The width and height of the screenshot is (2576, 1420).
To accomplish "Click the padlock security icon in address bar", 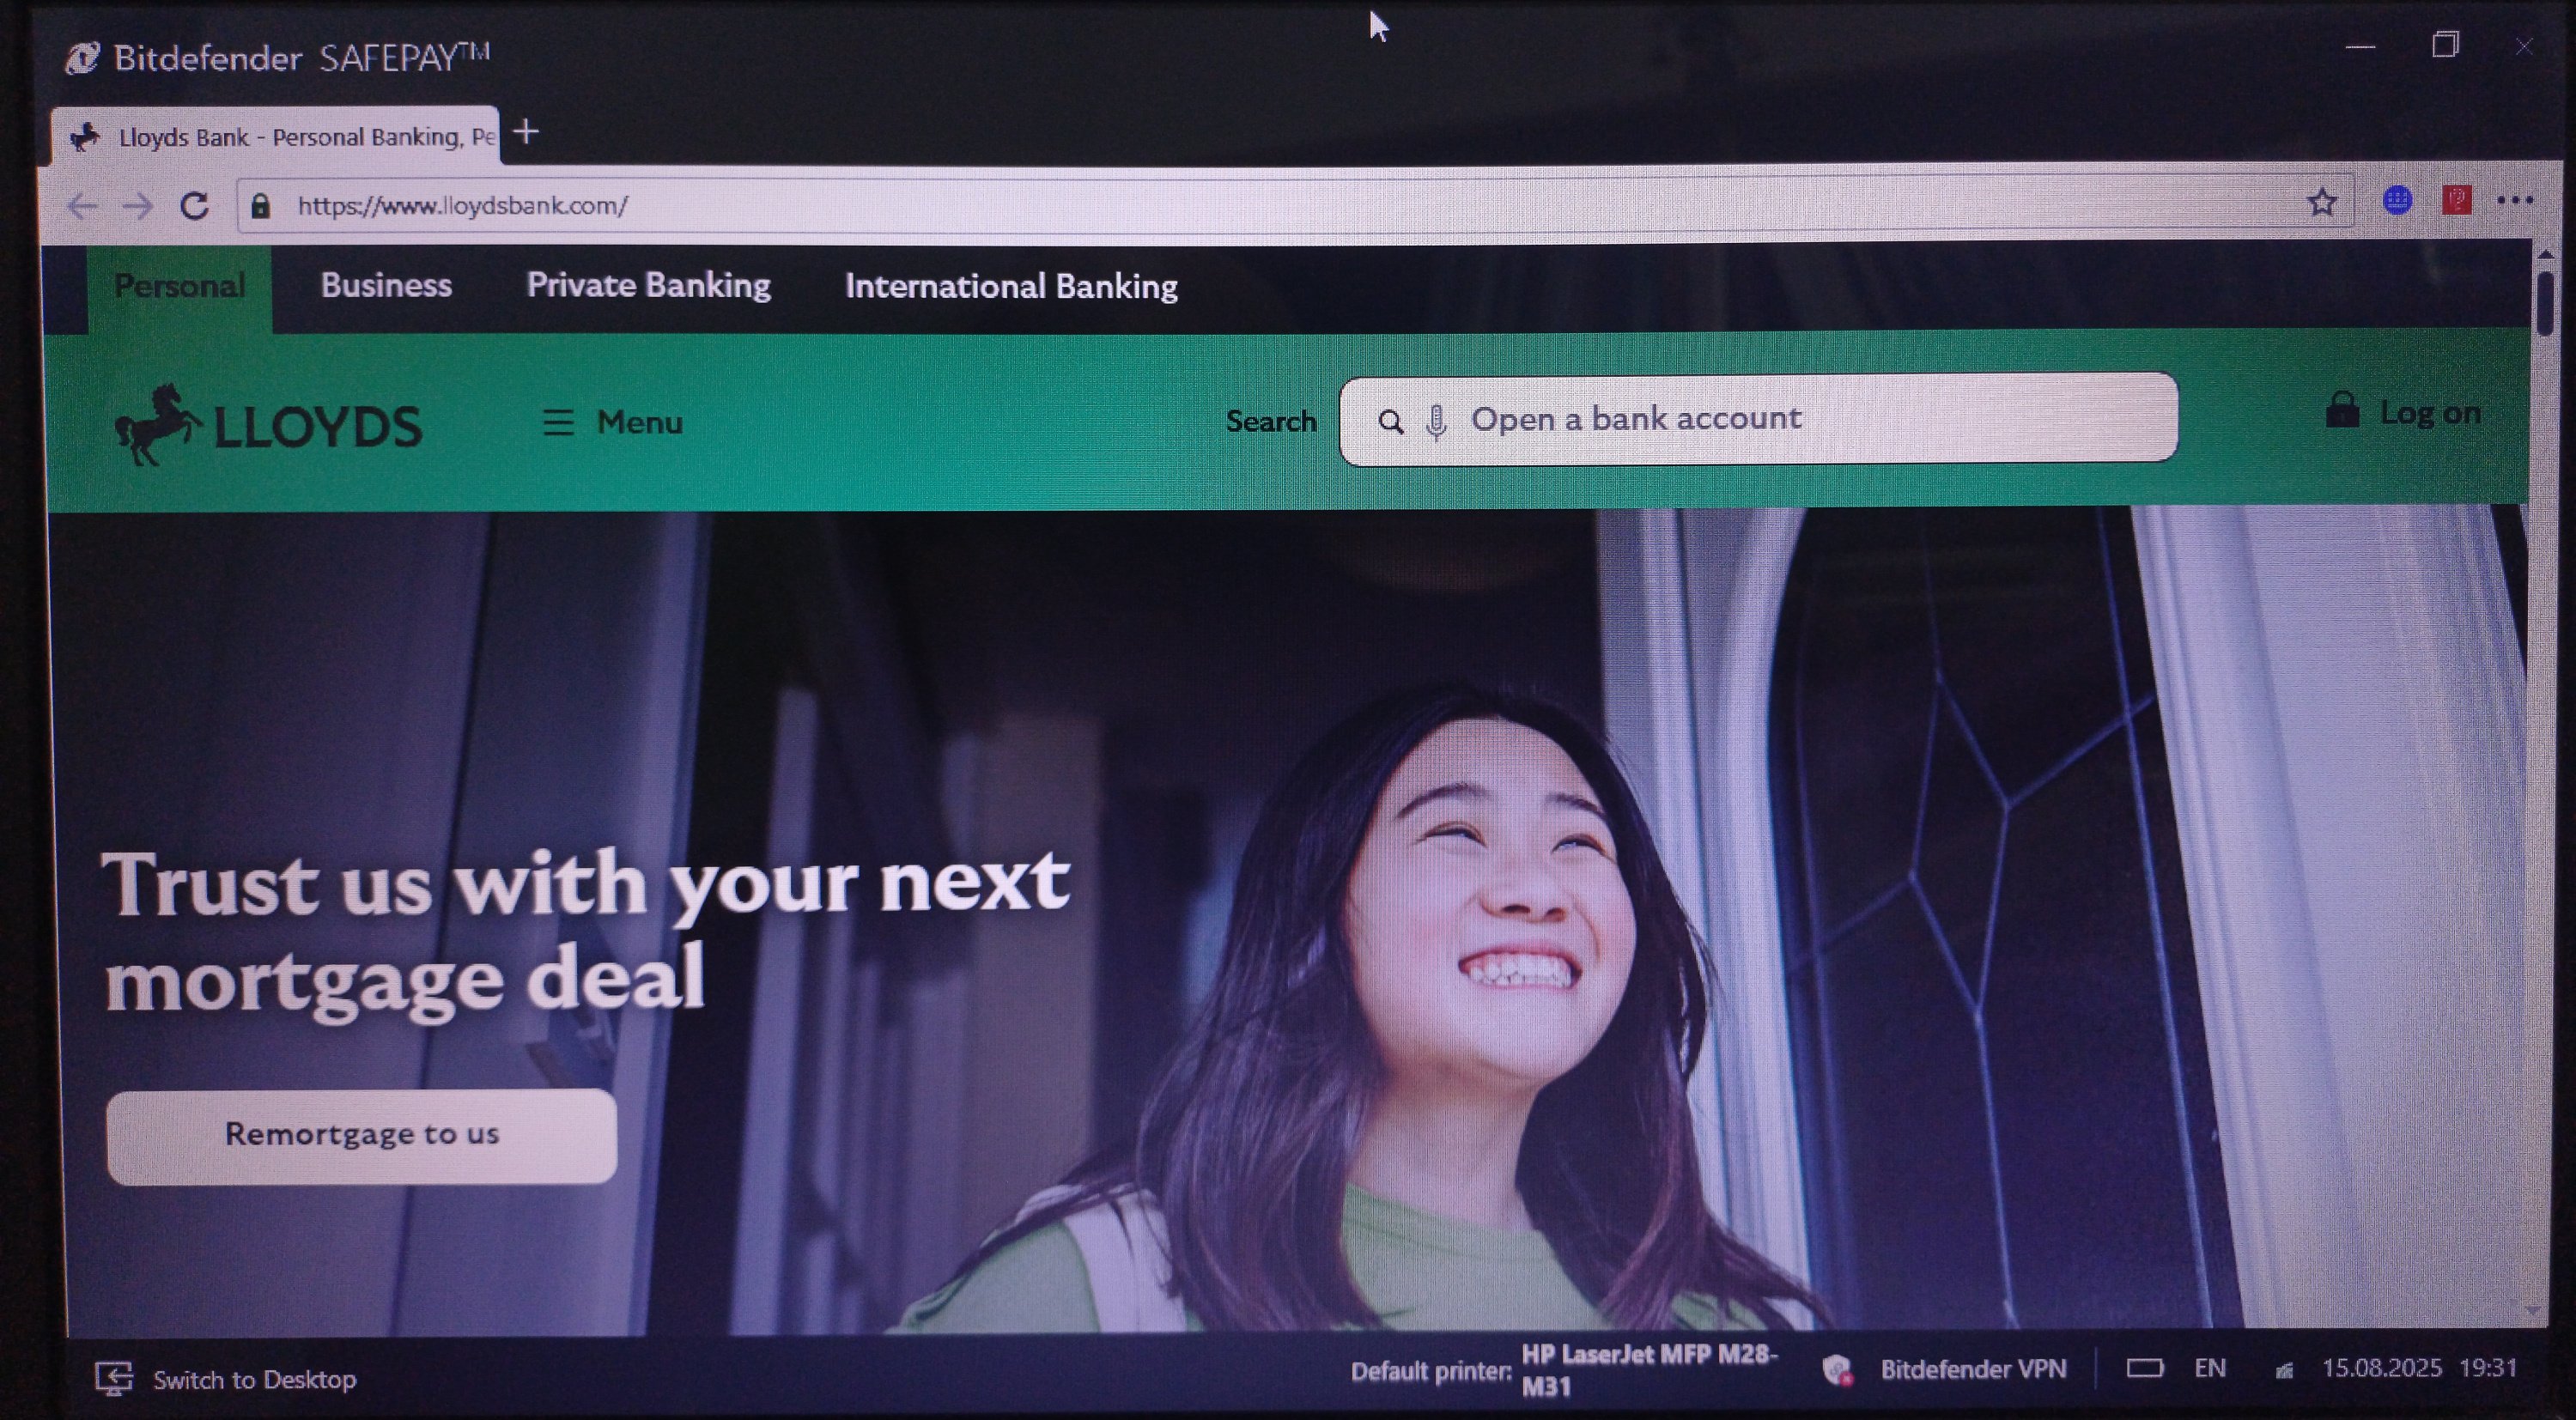I will (x=261, y=206).
